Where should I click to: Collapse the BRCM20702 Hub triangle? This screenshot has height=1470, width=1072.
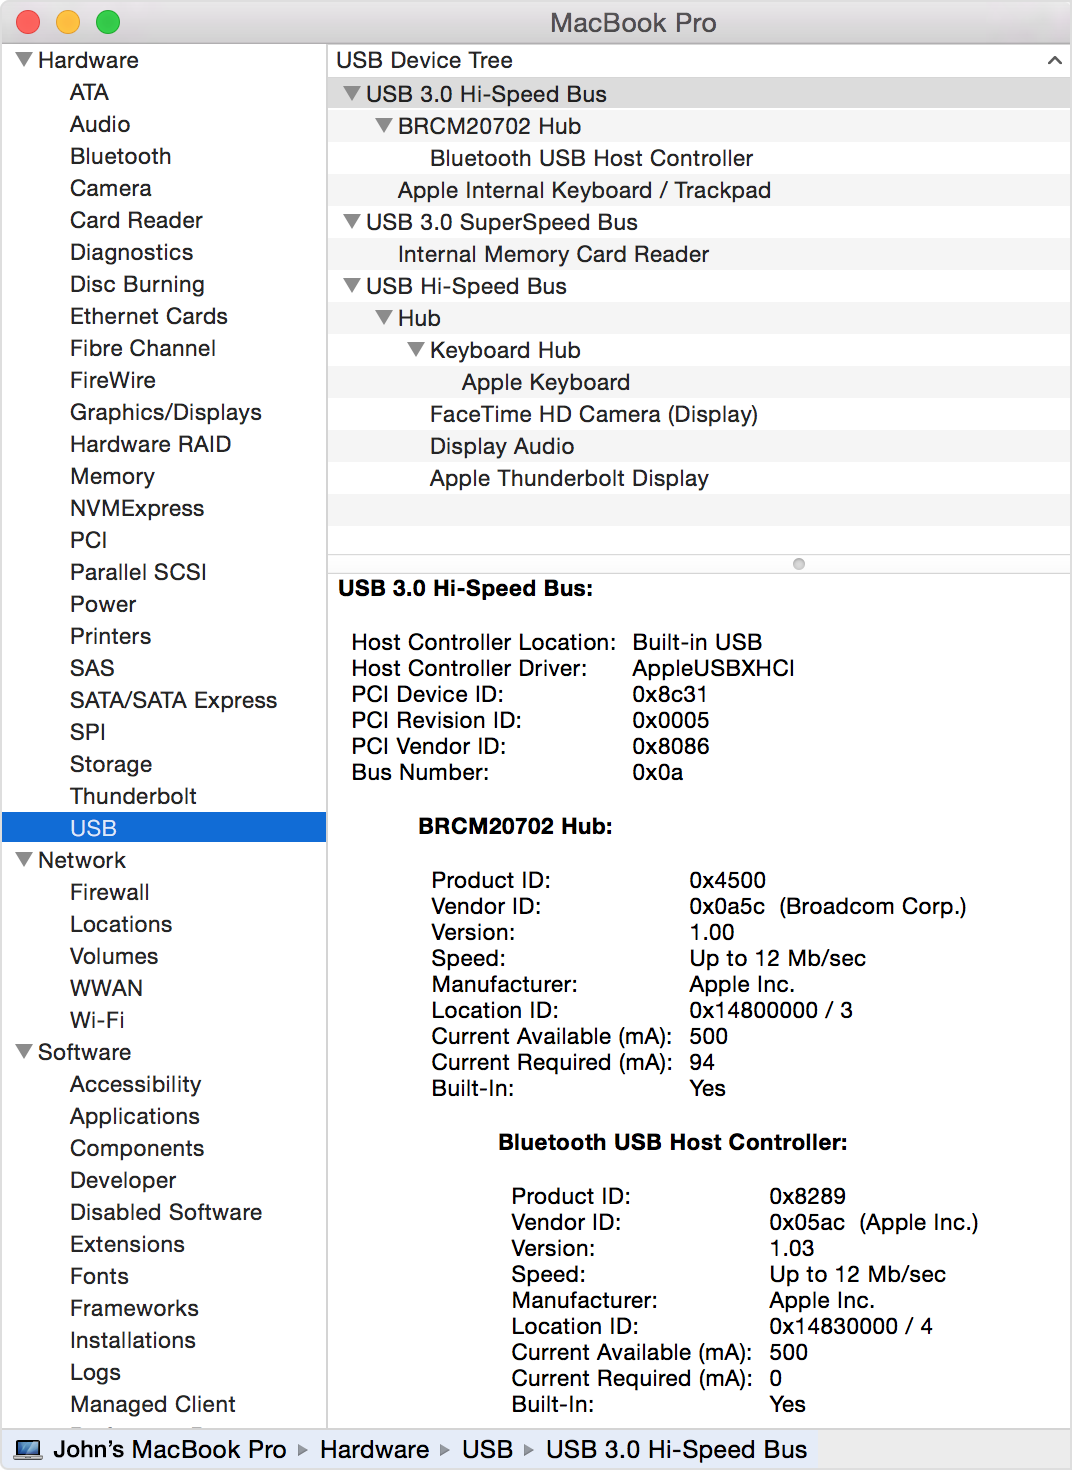pos(384,126)
